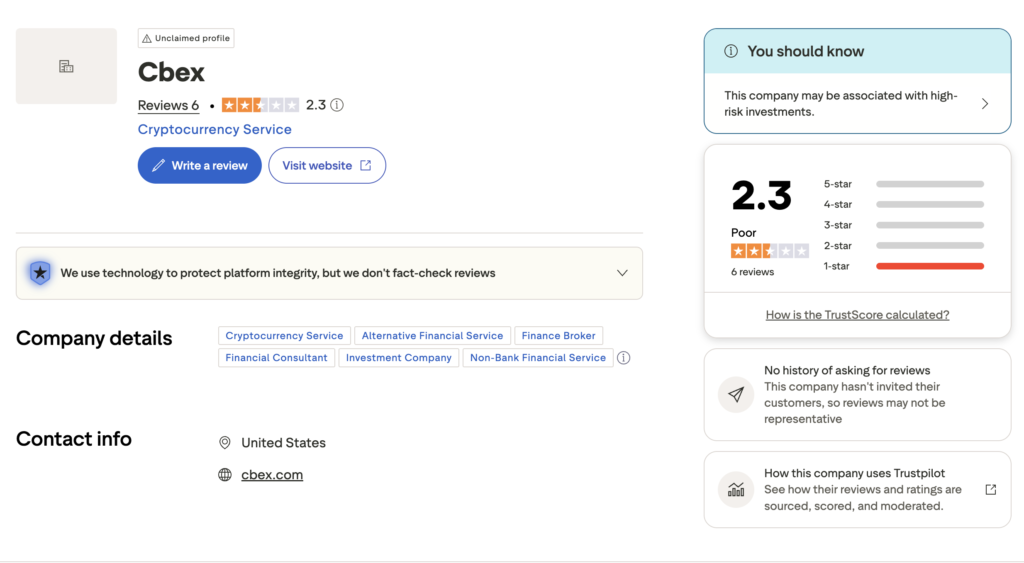
Task: Open How is the TrustScore calculated link
Action: pos(857,315)
